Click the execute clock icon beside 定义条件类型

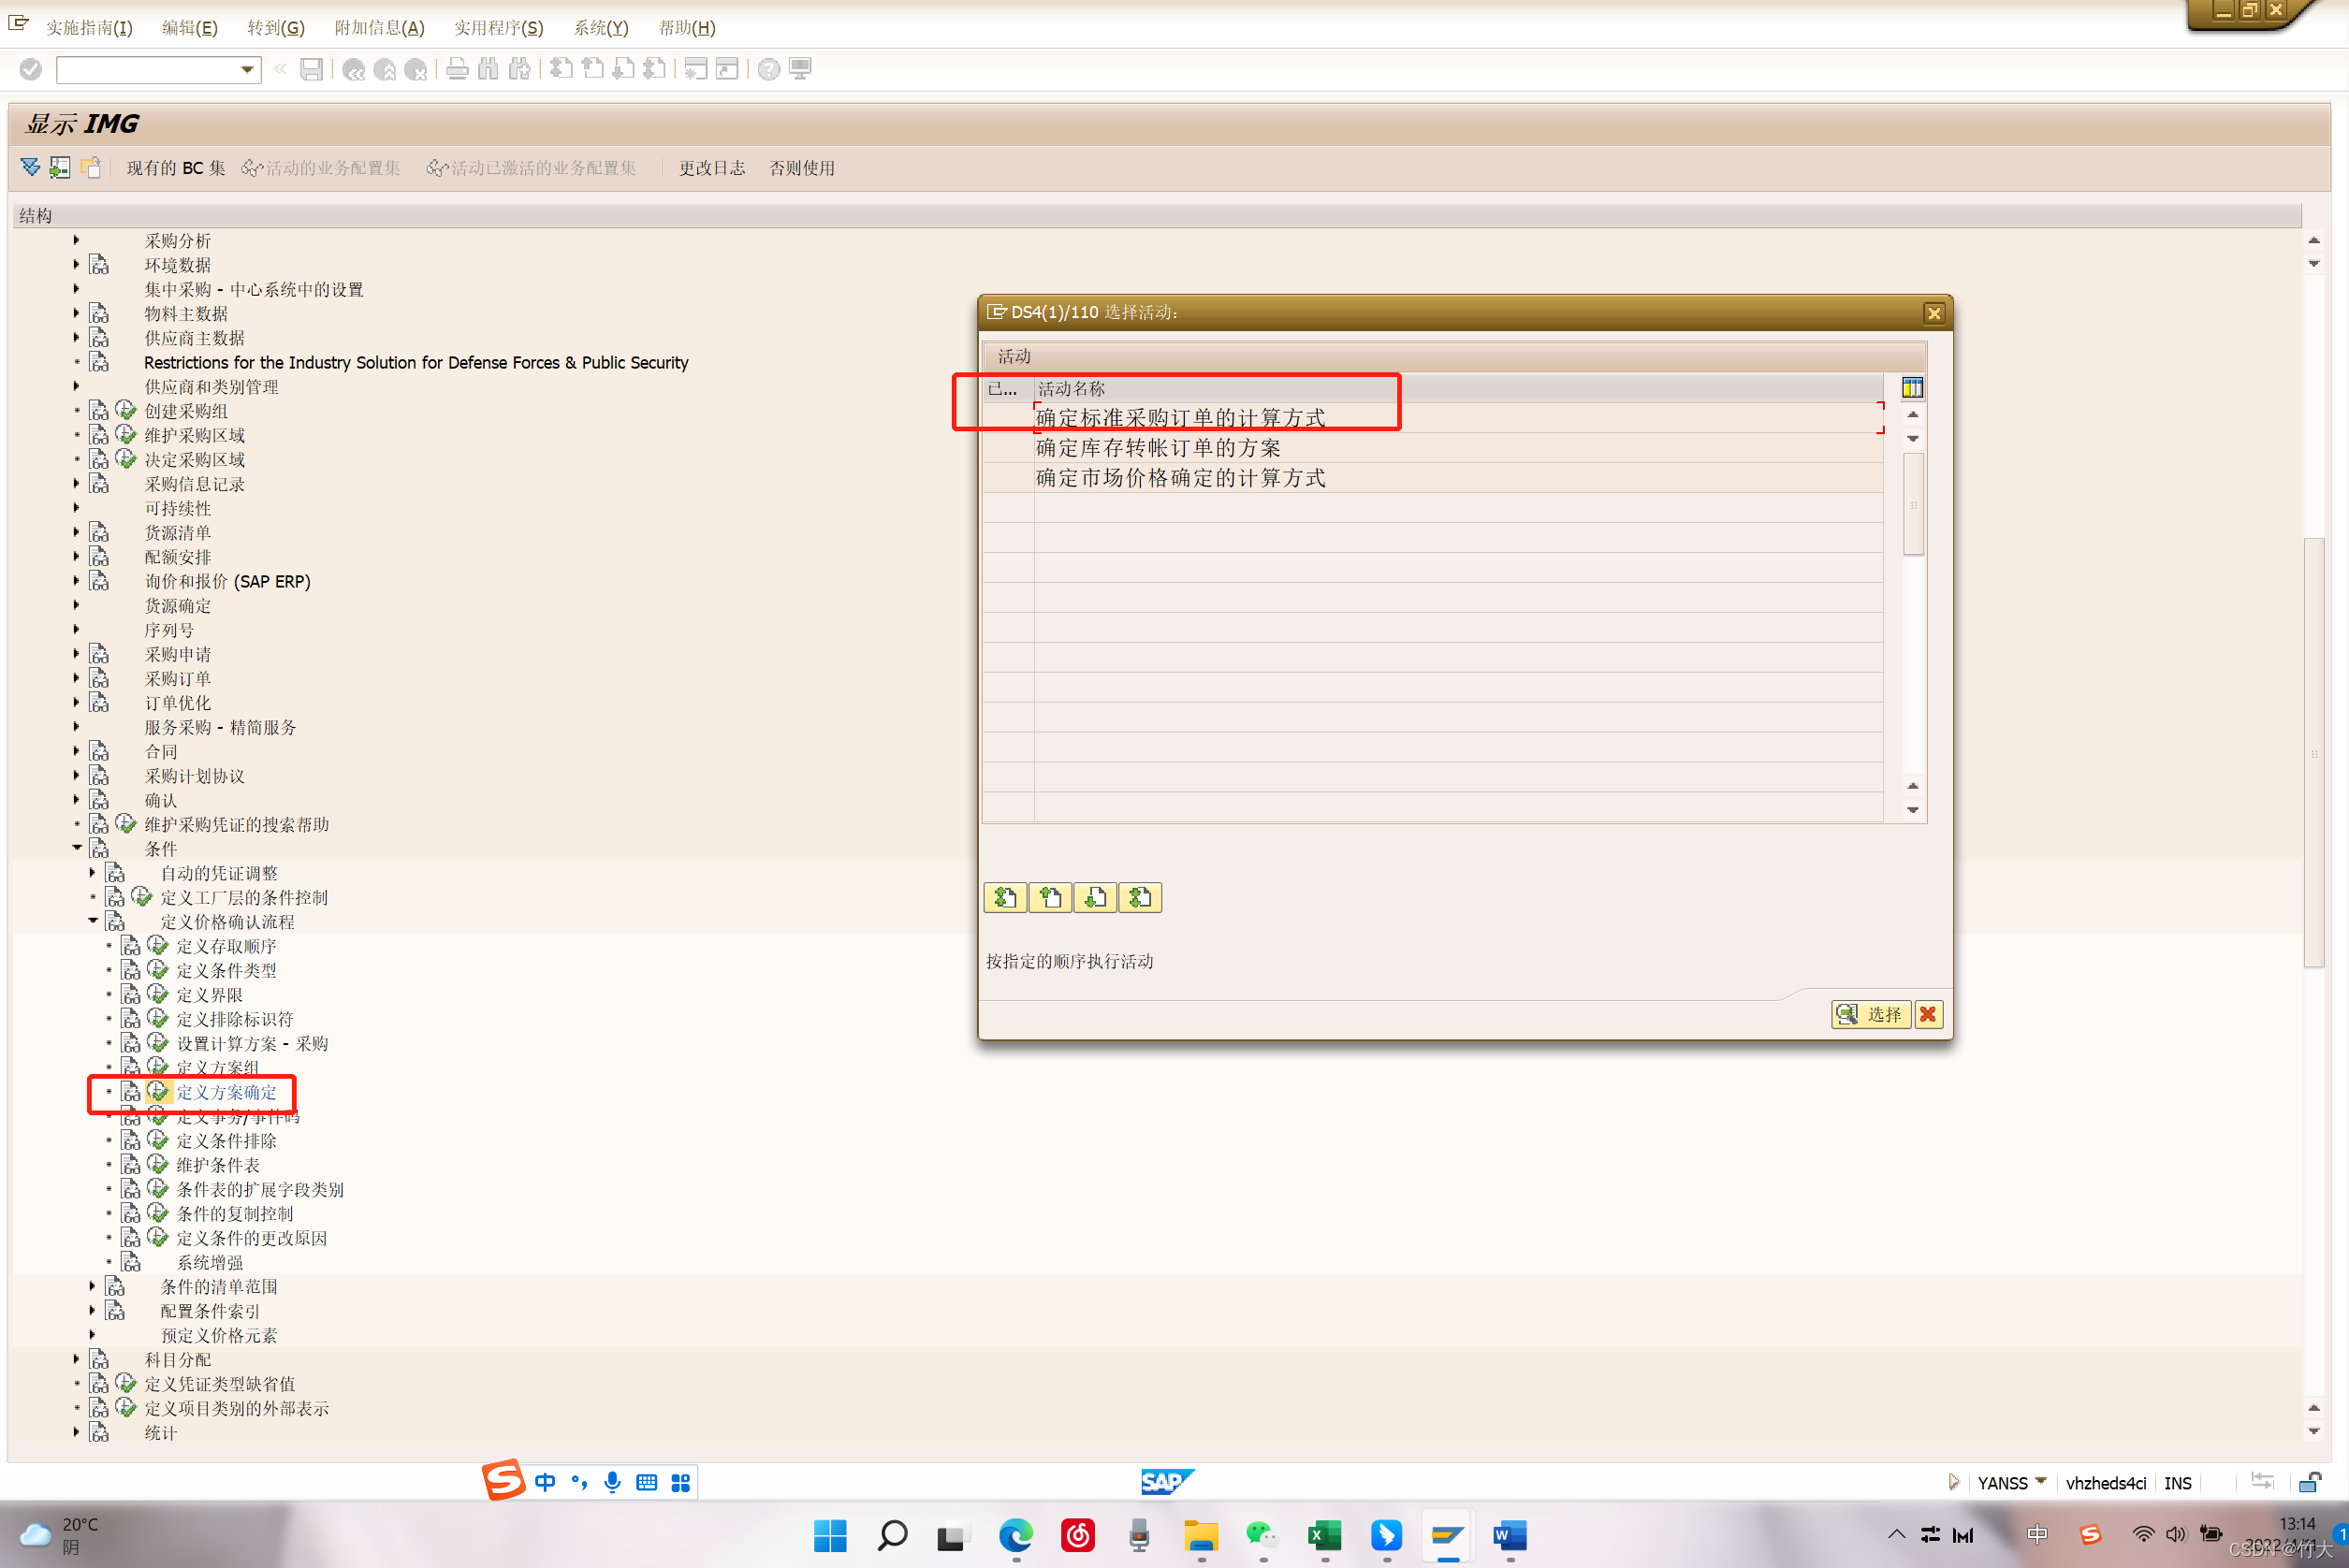[x=158, y=969]
